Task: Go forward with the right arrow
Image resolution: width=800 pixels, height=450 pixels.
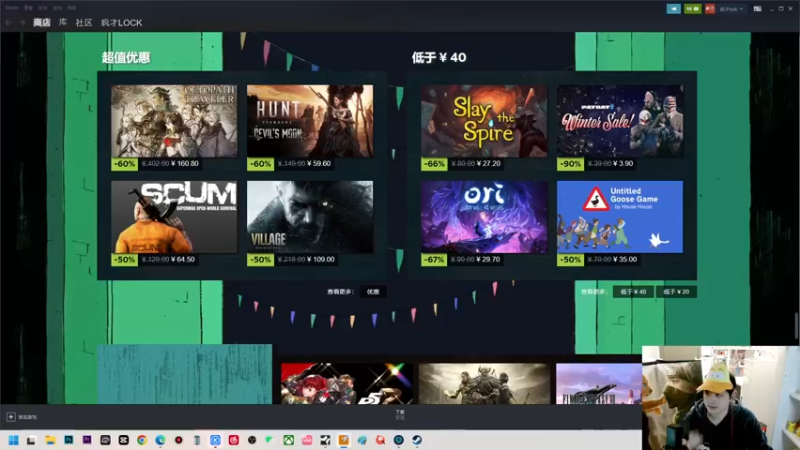Action: [x=22, y=22]
